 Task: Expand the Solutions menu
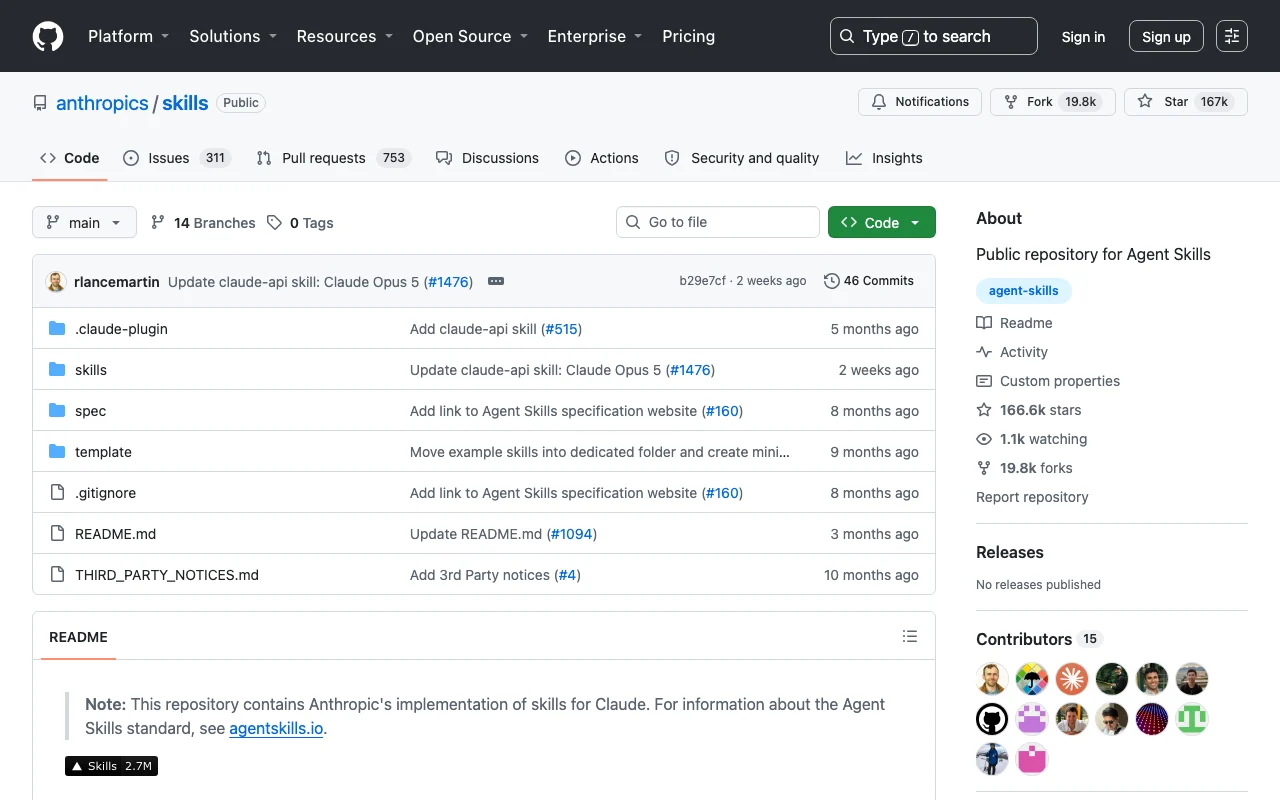pos(233,36)
